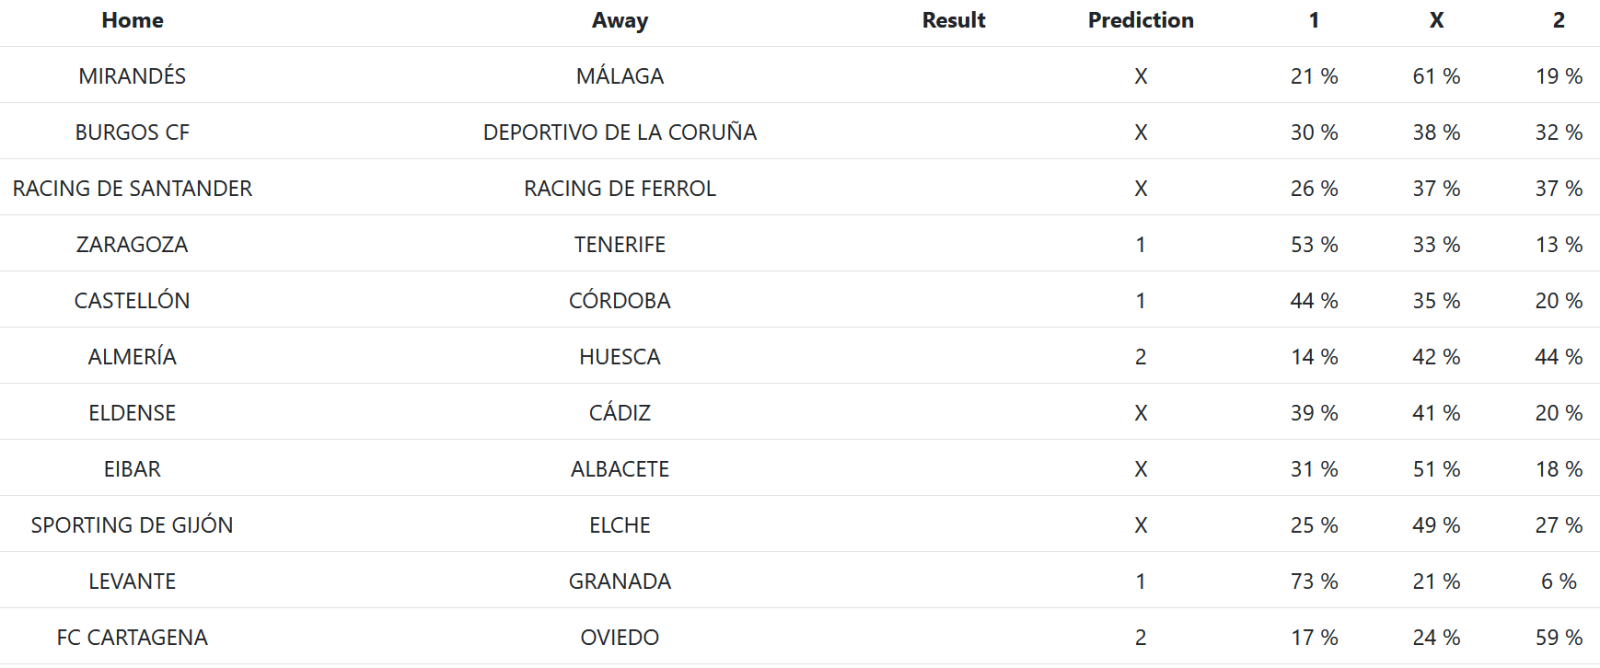1600x668 pixels.
Task: Click the Prediction column header
Action: (x=1140, y=20)
